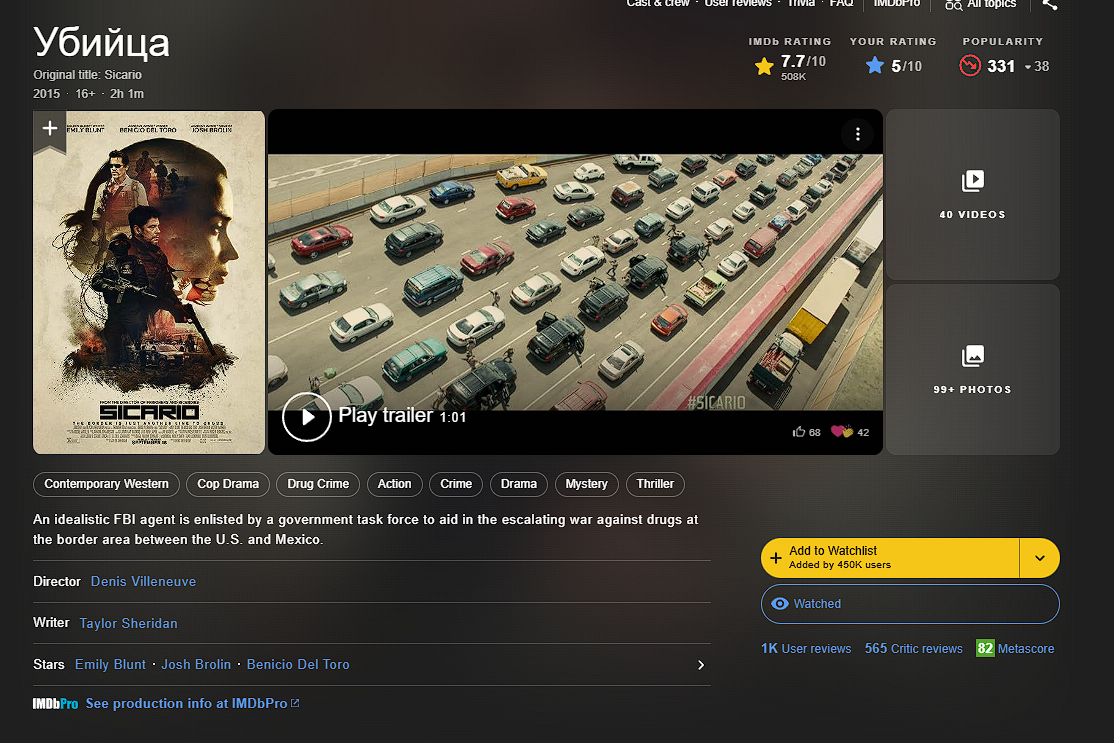Open Josh Brolin's page
This screenshot has width=1114, height=747.
coord(196,665)
